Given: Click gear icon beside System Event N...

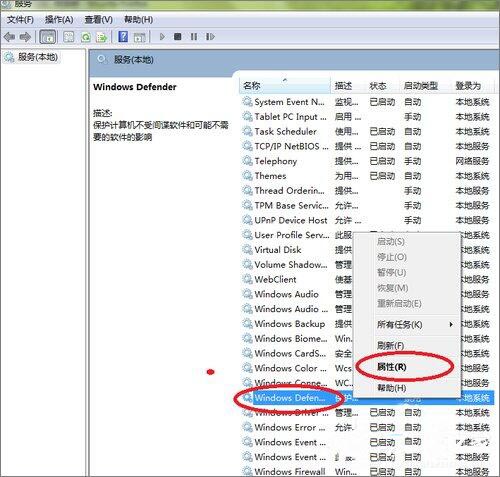Looking at the screenshot, I should (x=247, y=102).
